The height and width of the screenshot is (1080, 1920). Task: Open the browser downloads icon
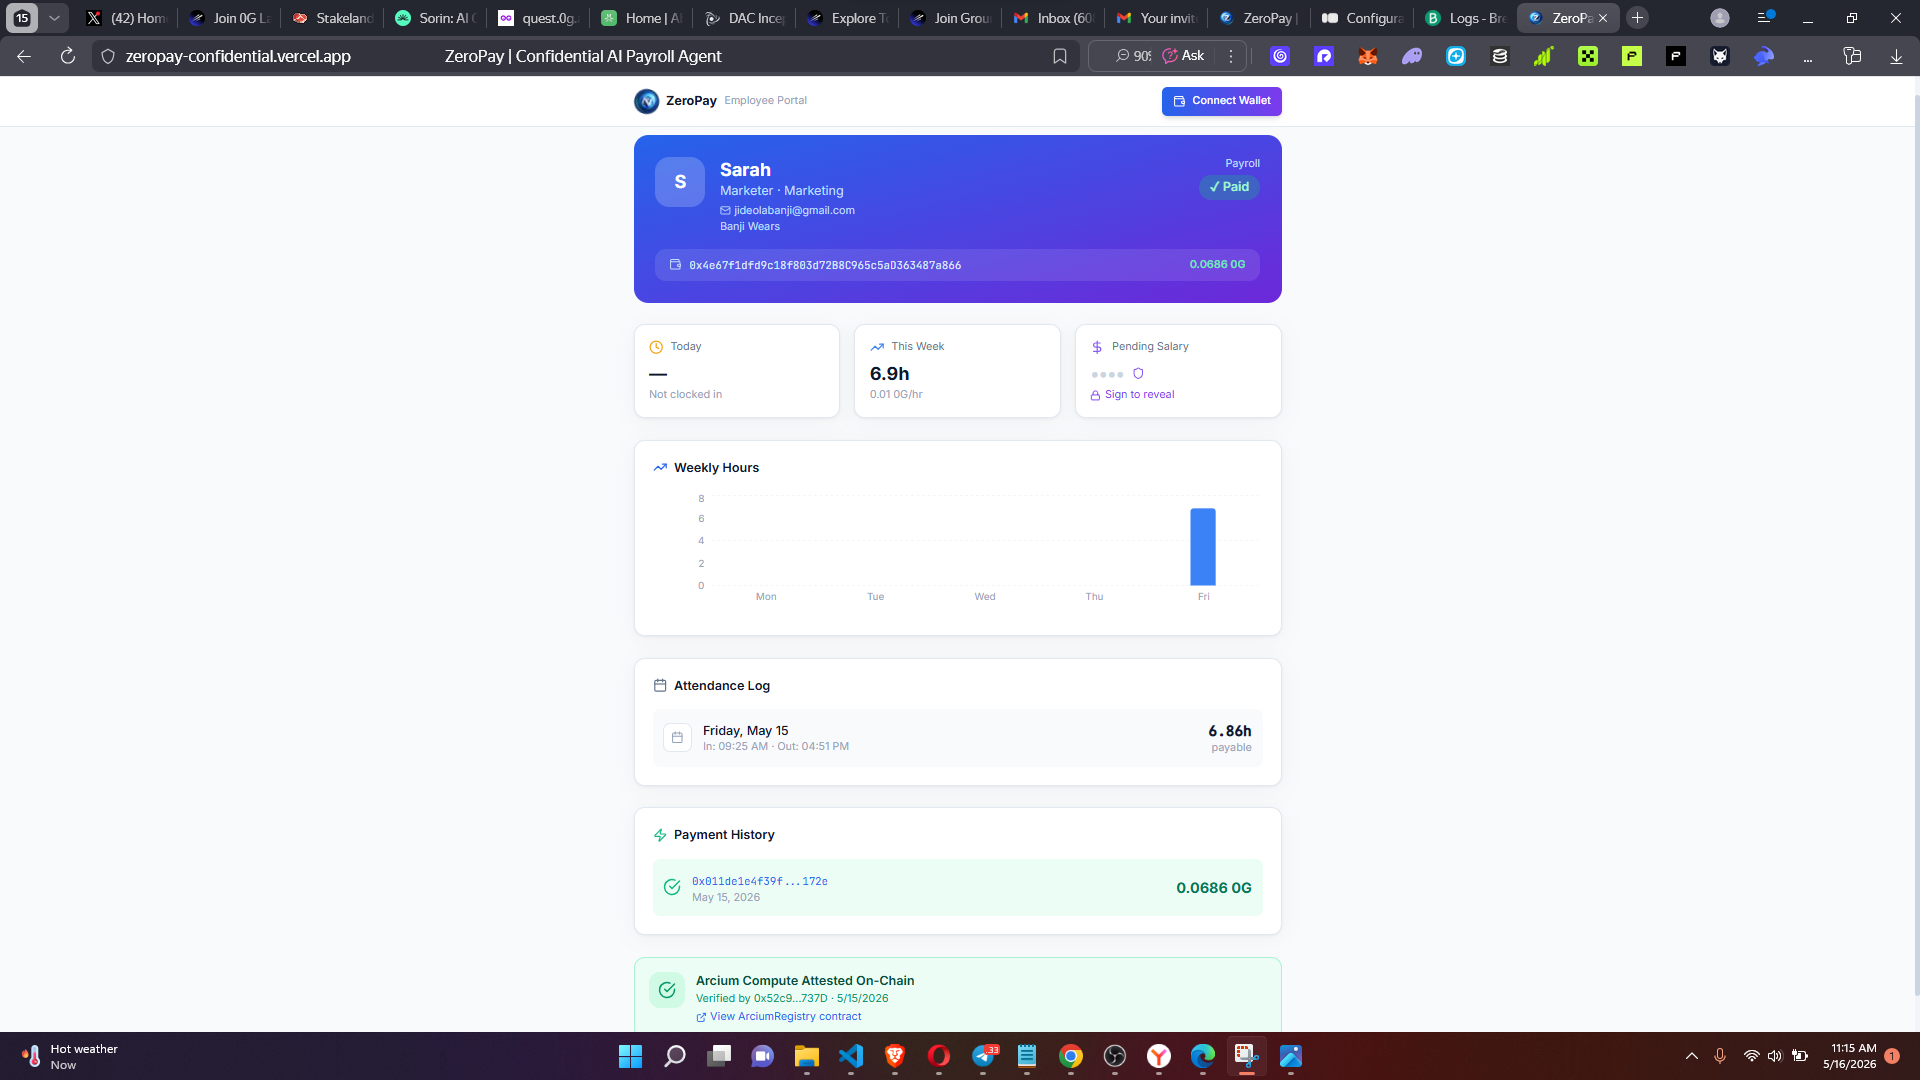coord(1896,56)
